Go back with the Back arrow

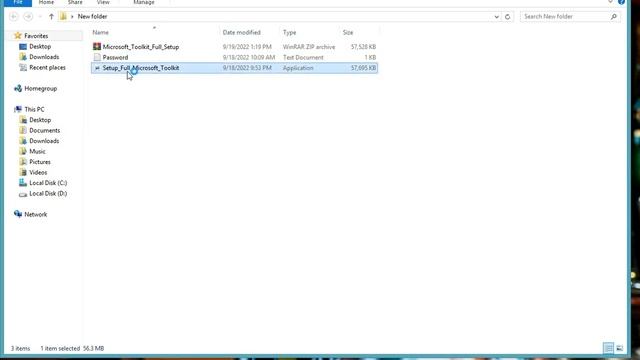(13, 16)
